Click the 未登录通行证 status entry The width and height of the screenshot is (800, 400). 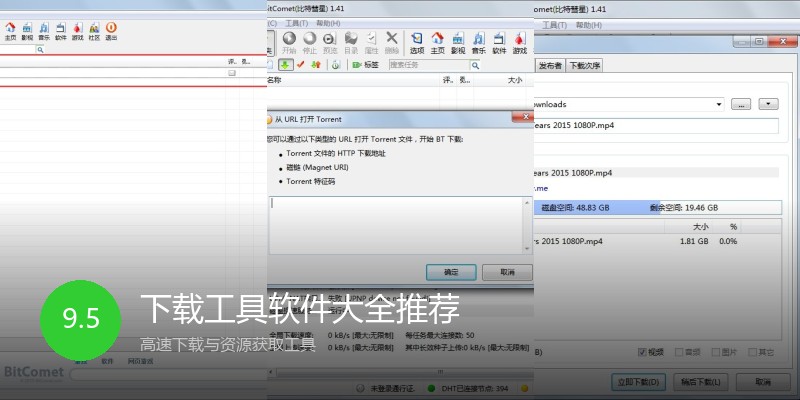pyautogui.click(x=388, y=389)
